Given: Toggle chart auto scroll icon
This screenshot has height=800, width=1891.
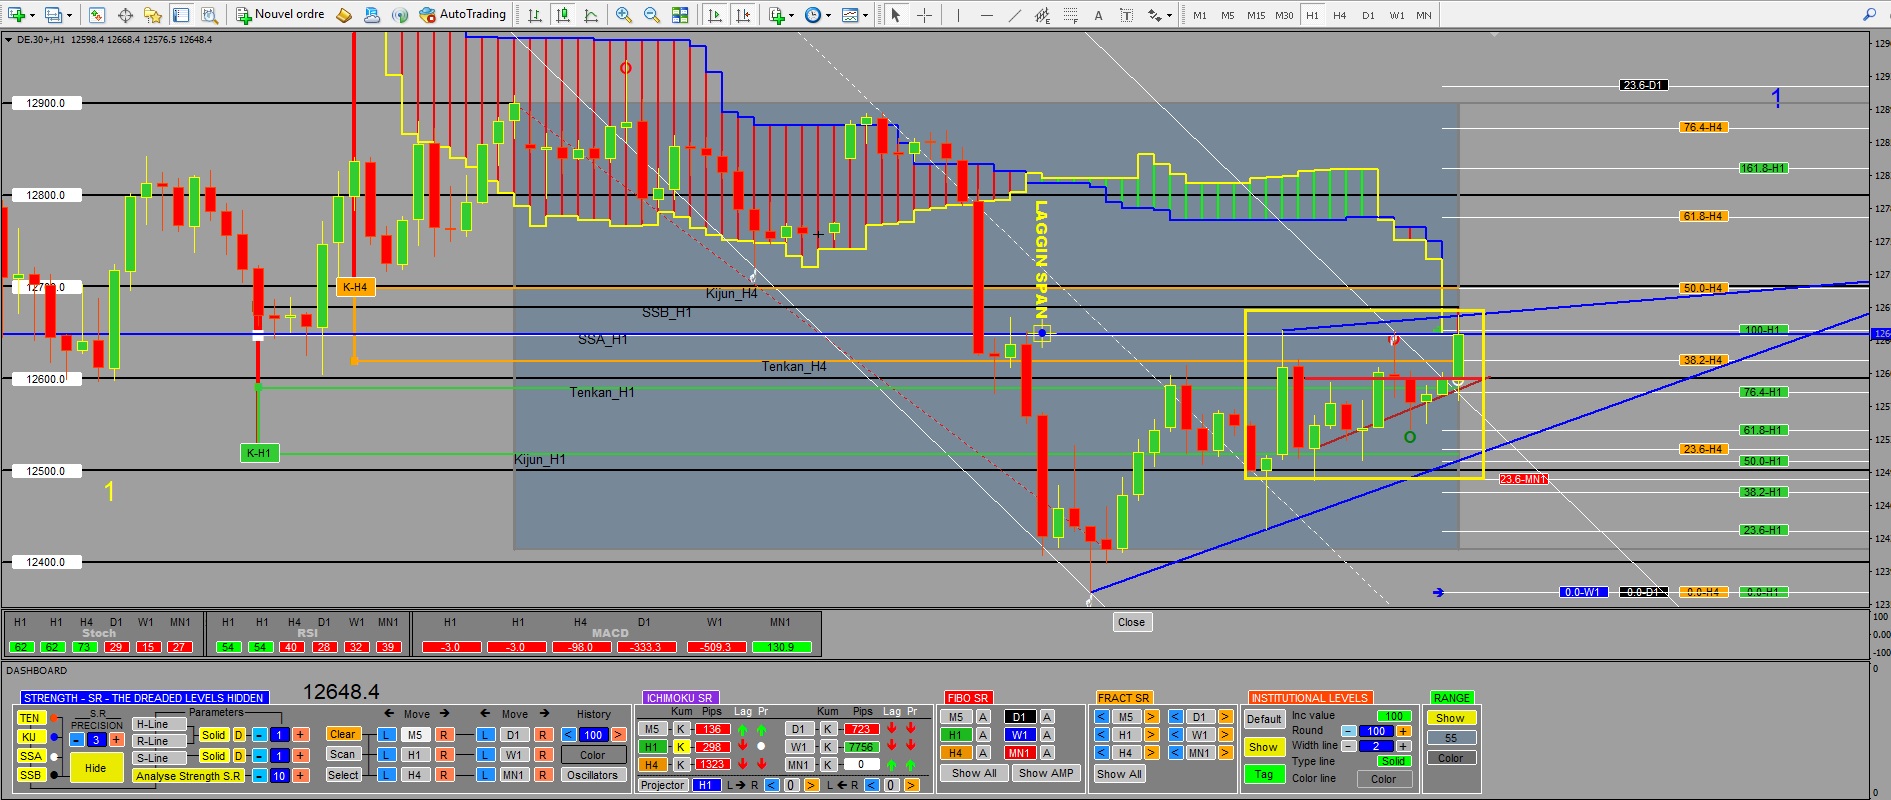Looking at the screenshot, I should (715, 15).
